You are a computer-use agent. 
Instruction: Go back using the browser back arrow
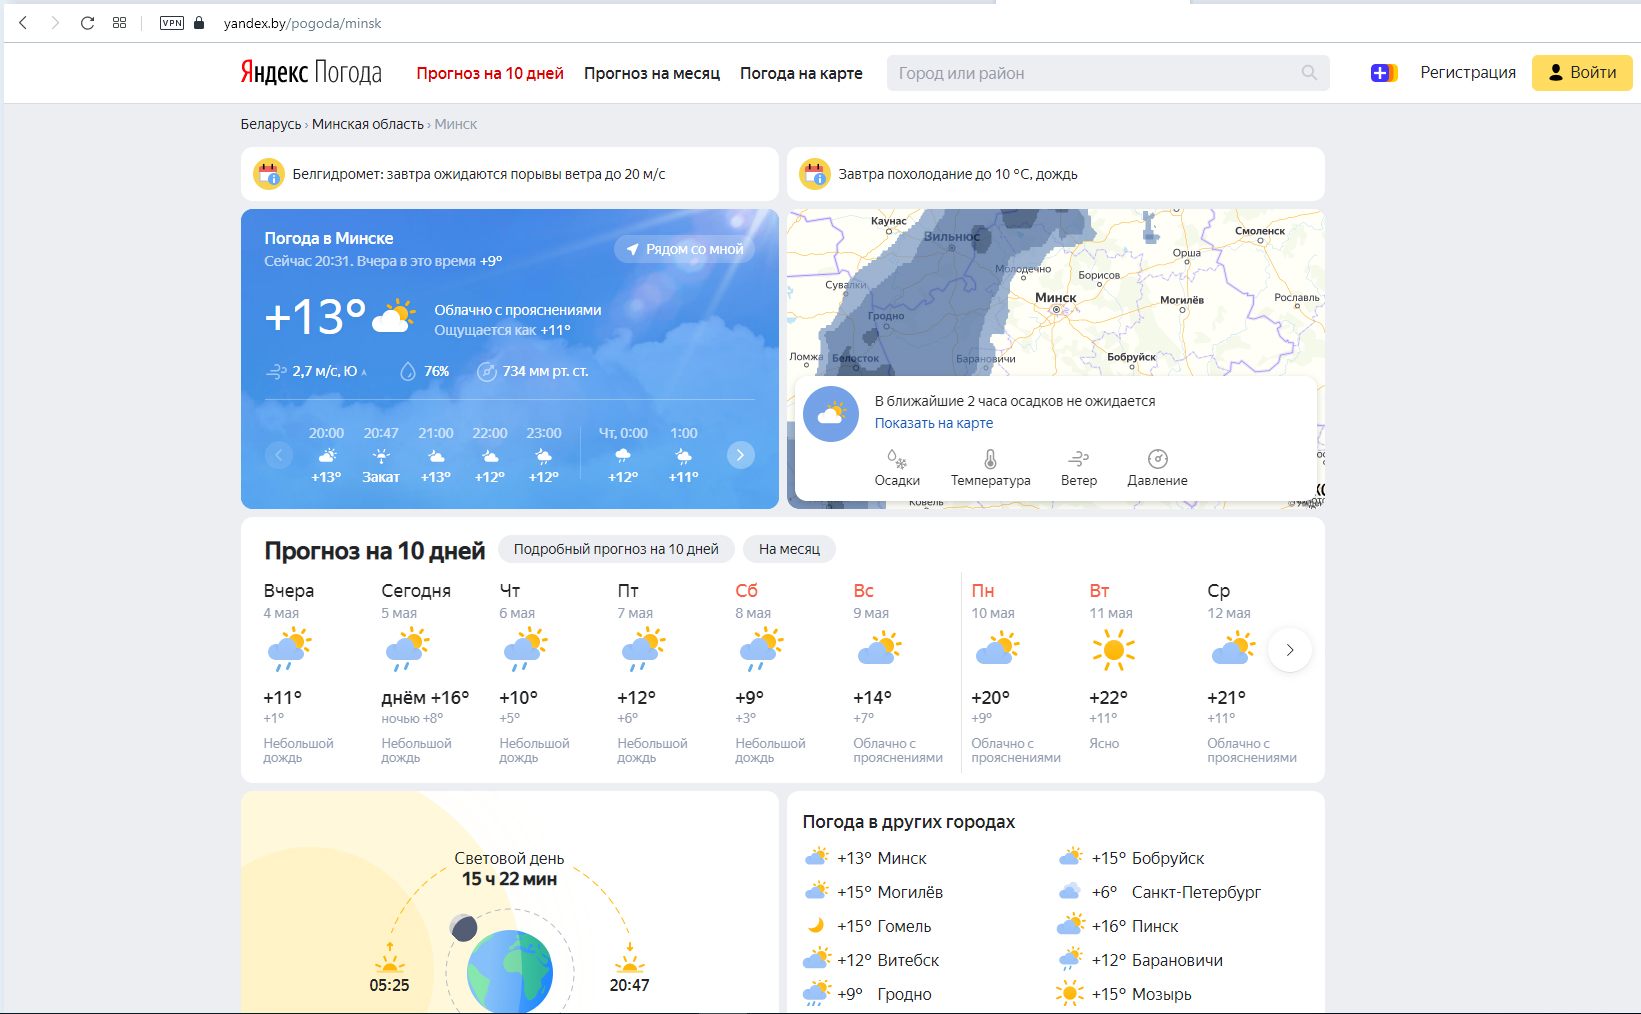(23, 23)
